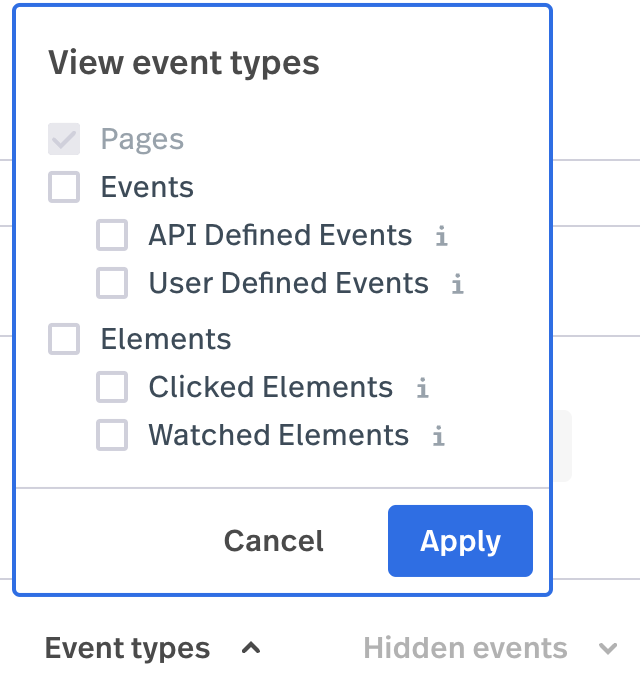Check the Clicked Elements box
This screenshot has height=682, width=640.
(112, 387)
